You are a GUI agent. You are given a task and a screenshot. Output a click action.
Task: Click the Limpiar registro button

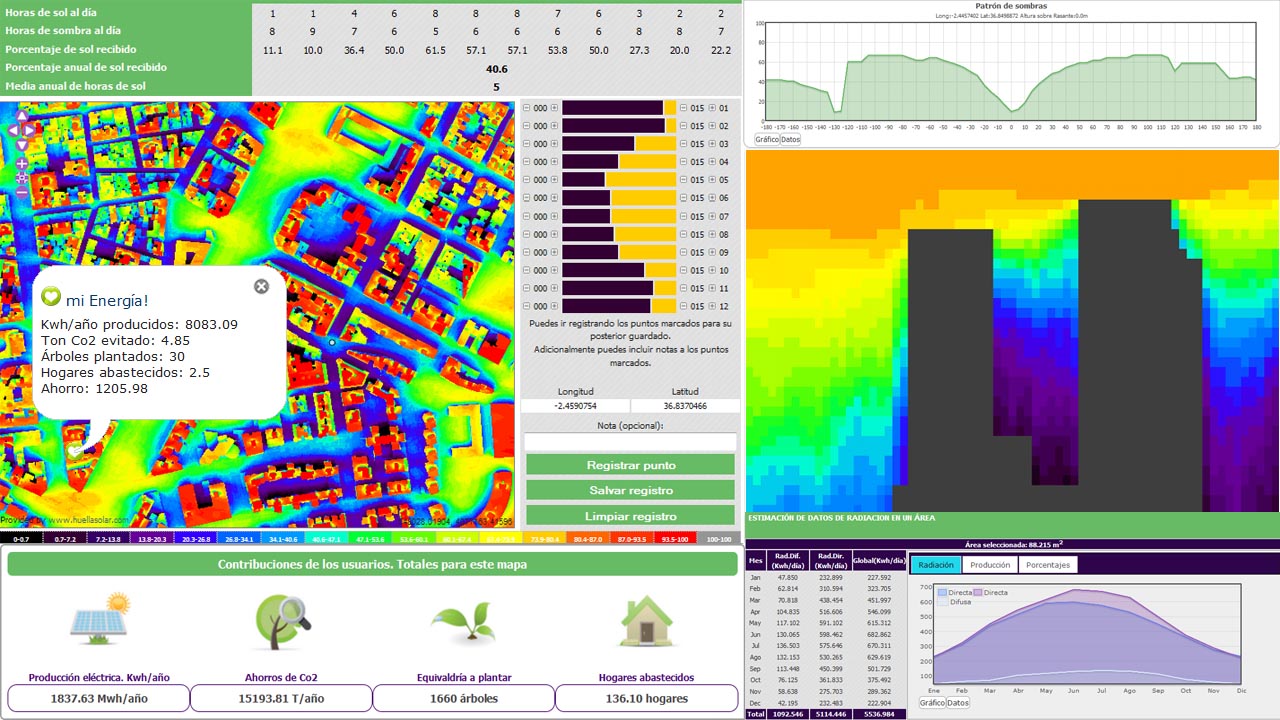(630, 516)
